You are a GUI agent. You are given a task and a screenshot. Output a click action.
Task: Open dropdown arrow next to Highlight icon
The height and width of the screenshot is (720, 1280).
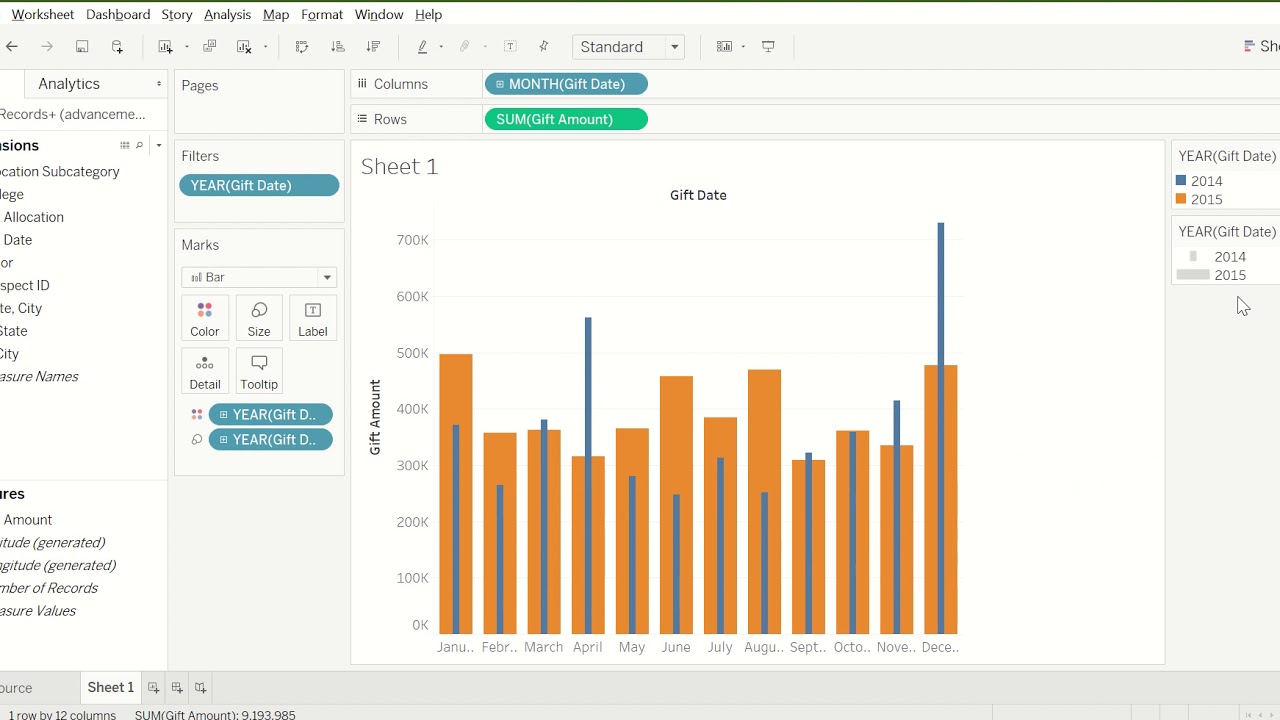[441, 47]
